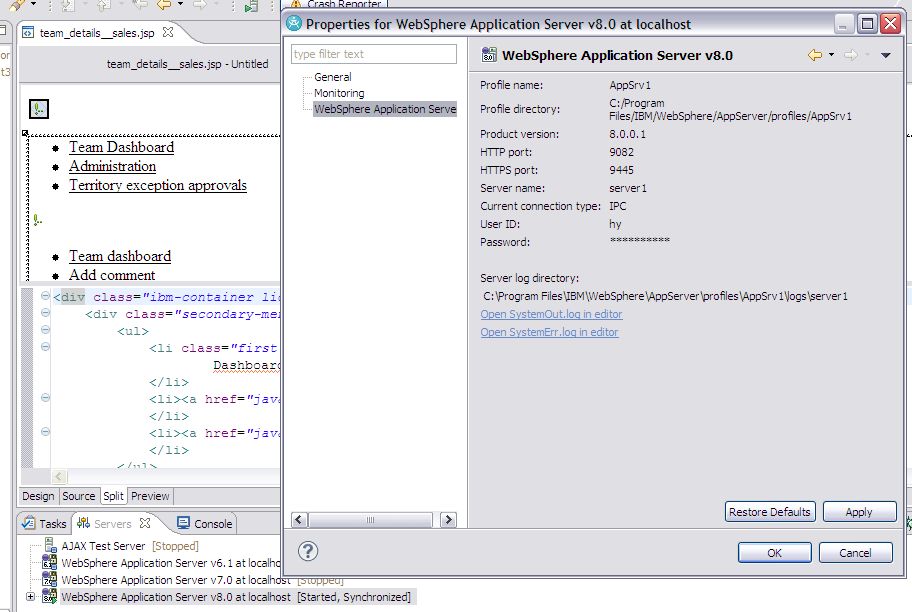Click the yellow back arrow in the main toolbar
The height and width of the screenshot is (612, 912).
tap(165, 5)
